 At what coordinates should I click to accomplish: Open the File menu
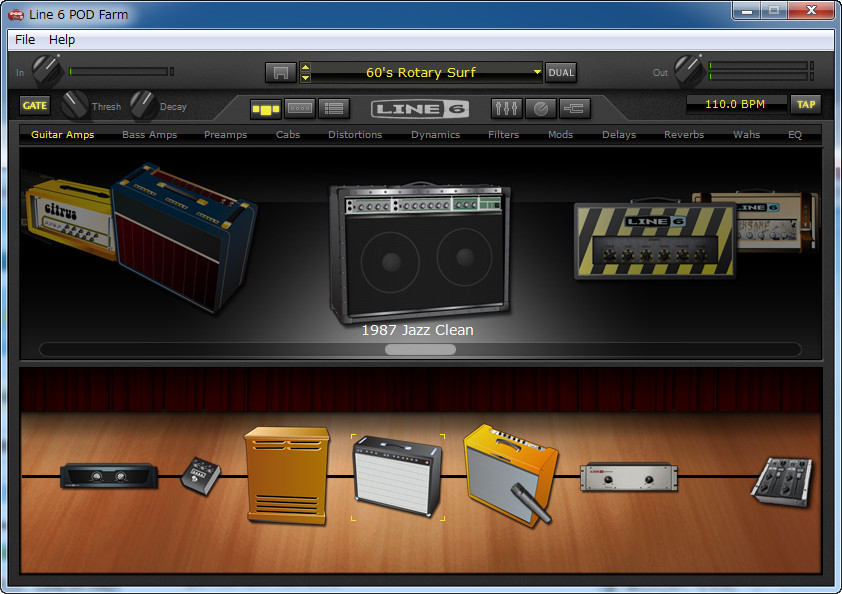[25, 40]
